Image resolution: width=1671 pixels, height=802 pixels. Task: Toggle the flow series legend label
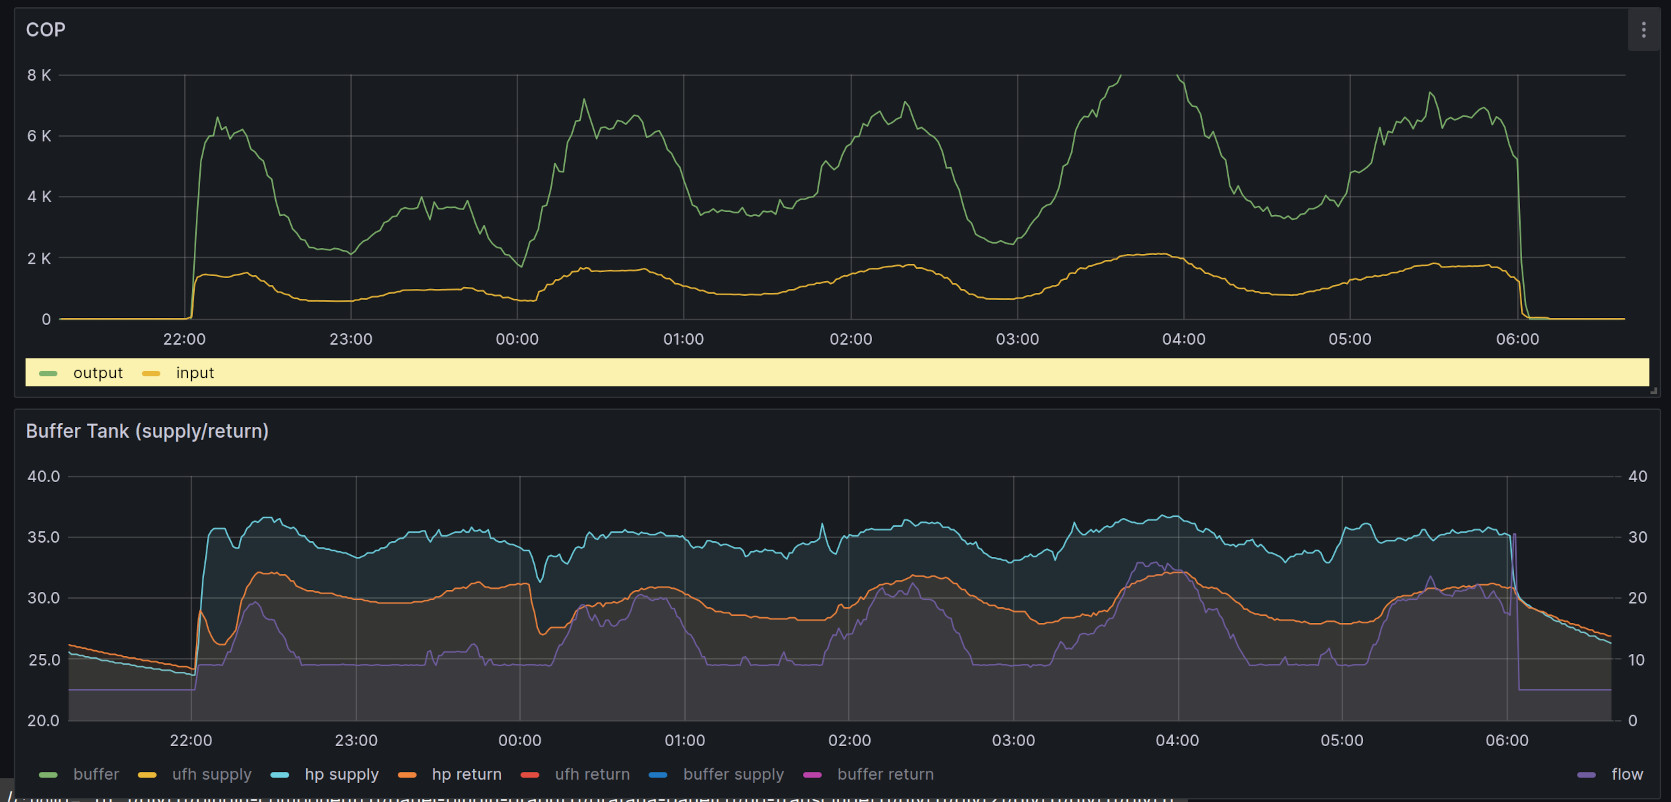point(1627,775)
